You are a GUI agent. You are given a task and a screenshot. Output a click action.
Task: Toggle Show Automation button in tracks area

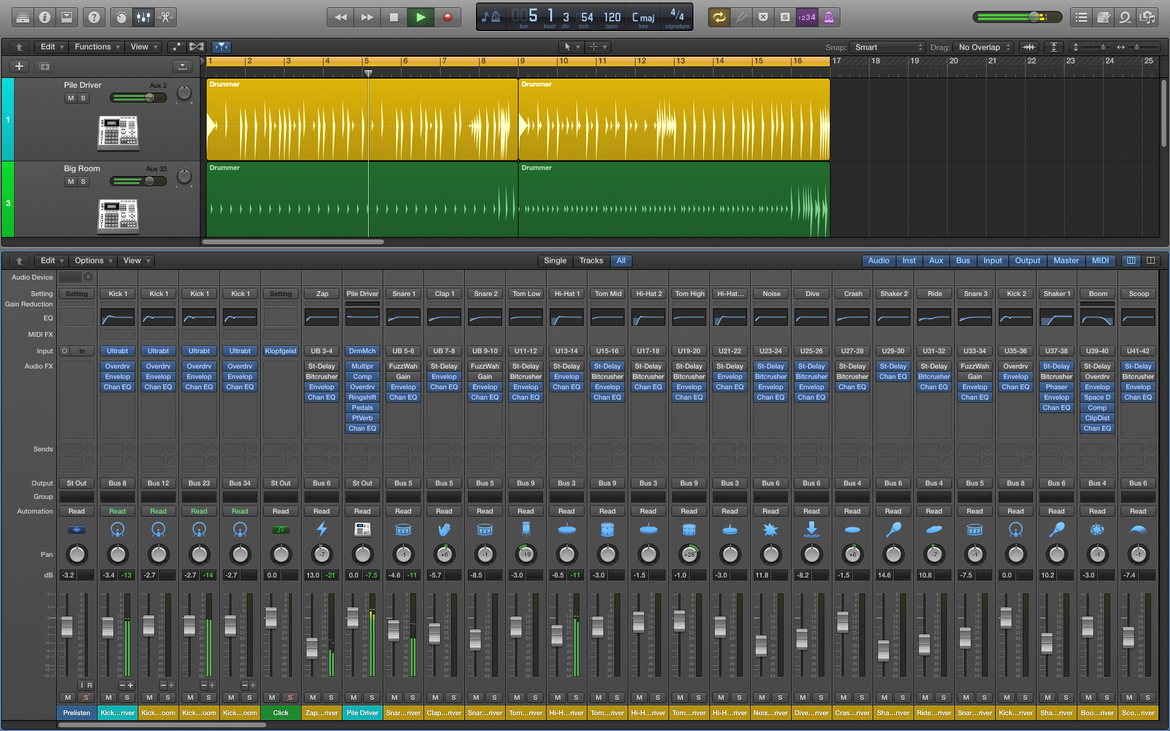pos(176,47)
